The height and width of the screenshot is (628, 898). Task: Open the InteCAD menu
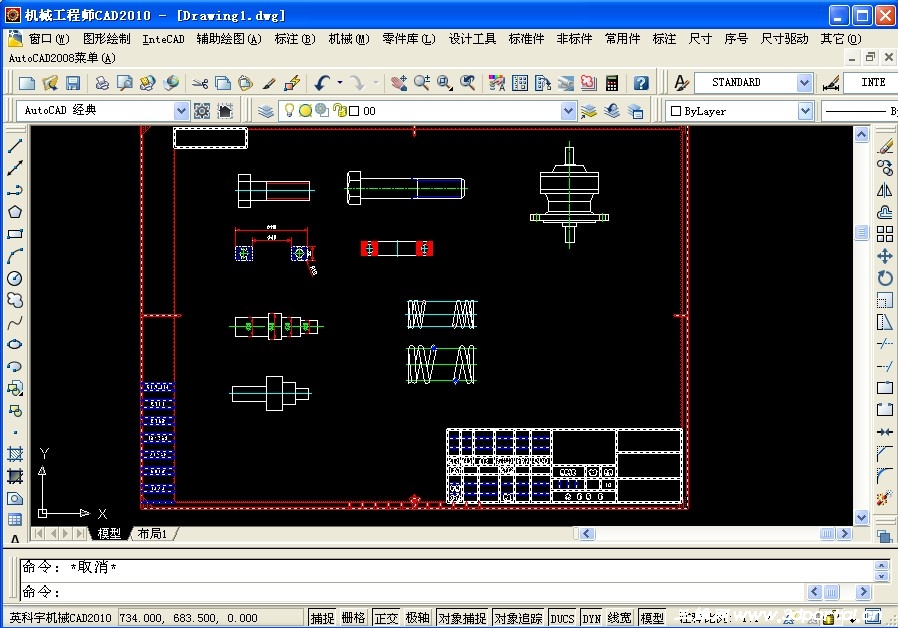tap(163, 39)
